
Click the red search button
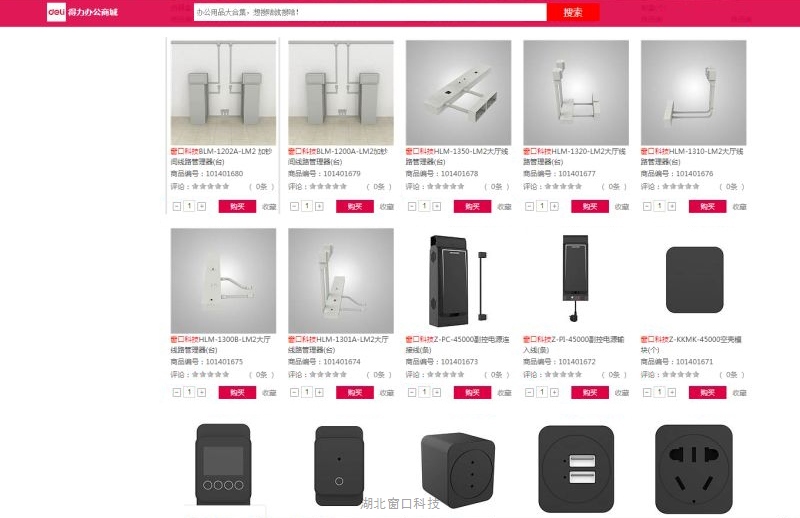pos(572,12)
